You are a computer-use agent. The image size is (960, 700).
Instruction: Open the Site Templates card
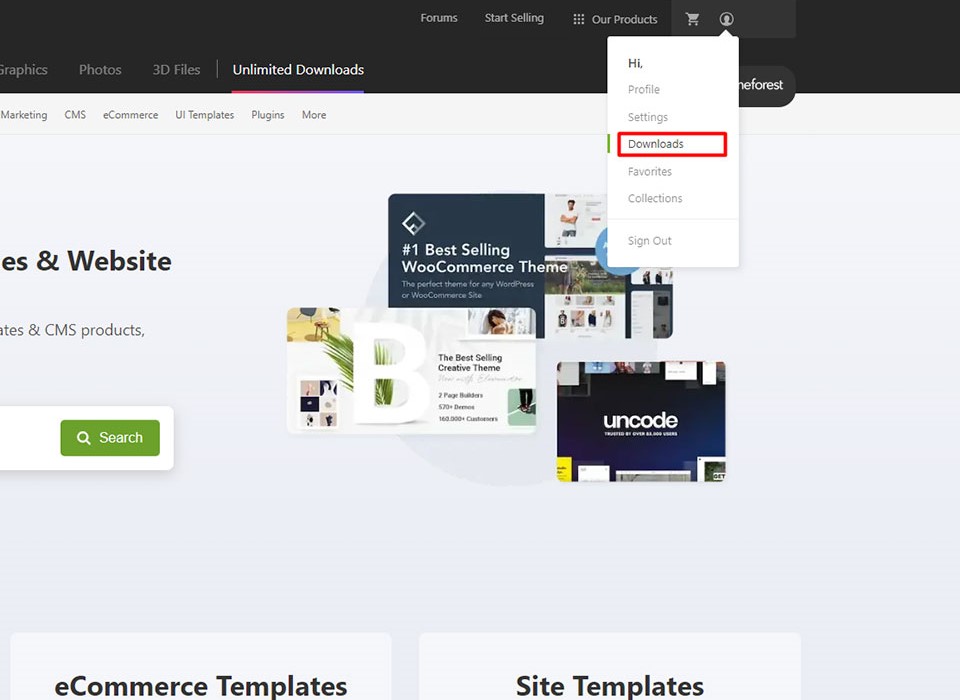[x=610, y=666]
